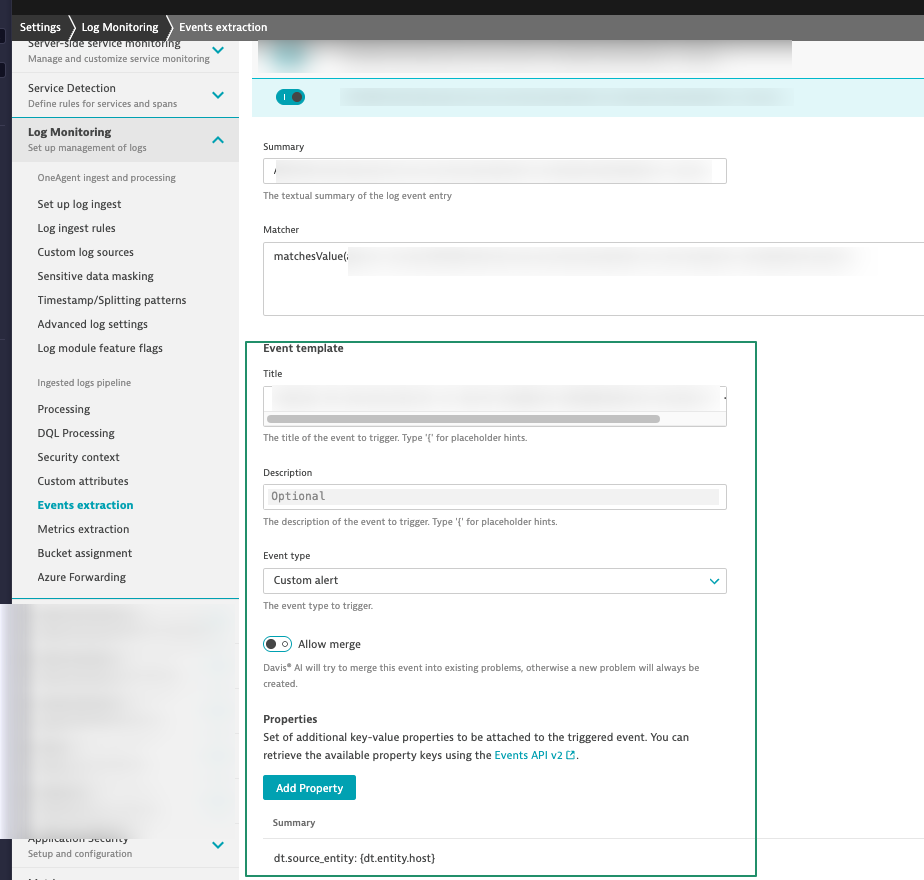Viewport: 924px width, 880px height.
Task: Disable the rule enabled toggle at top
Action: tap(290, 97)
